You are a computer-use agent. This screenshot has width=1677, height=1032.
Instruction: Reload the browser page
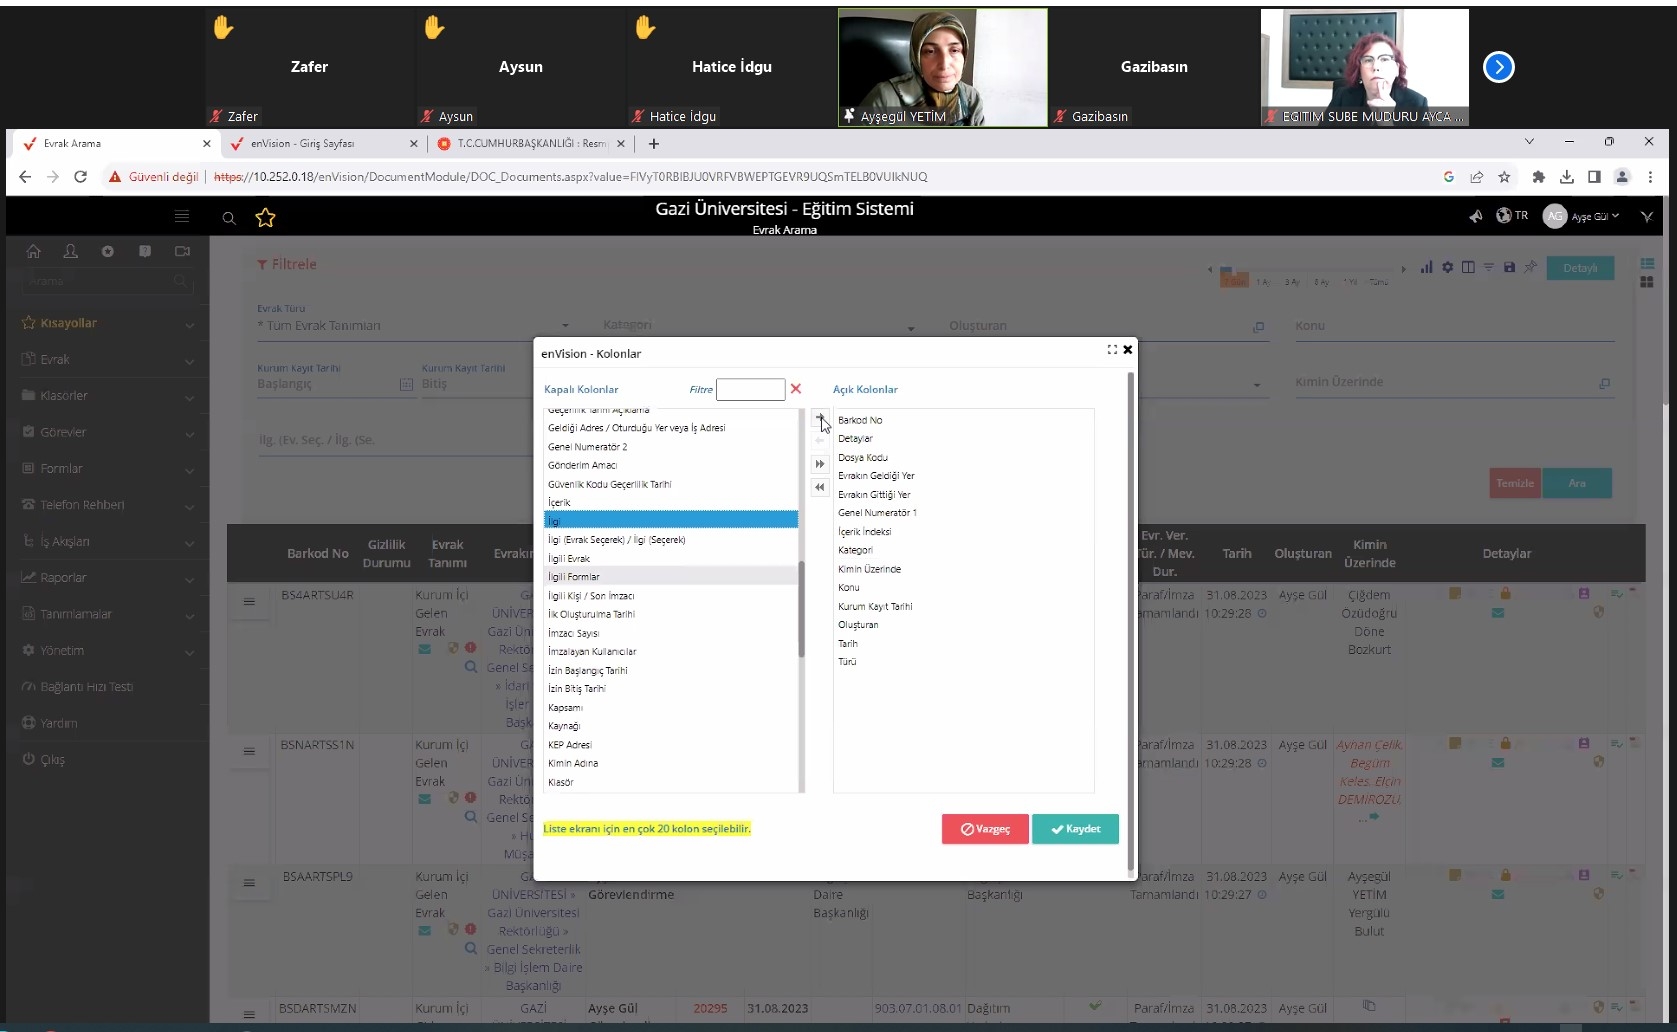(x=81, y=177)
